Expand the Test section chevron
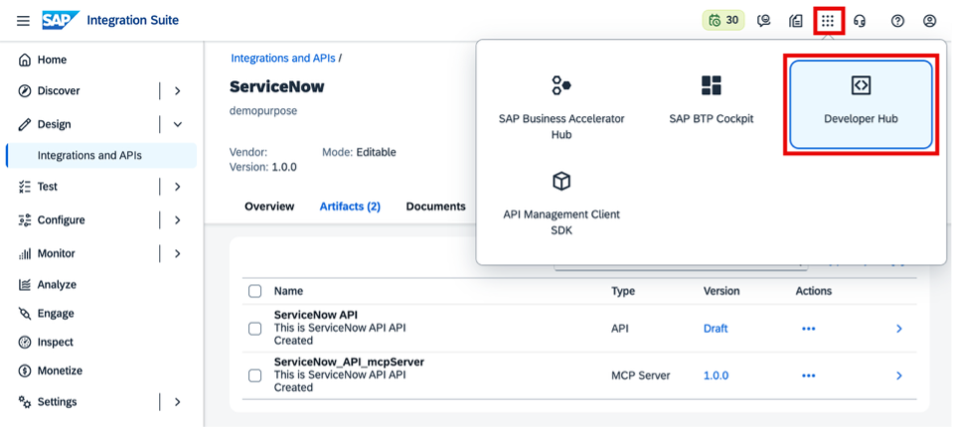 coord(177,187)
